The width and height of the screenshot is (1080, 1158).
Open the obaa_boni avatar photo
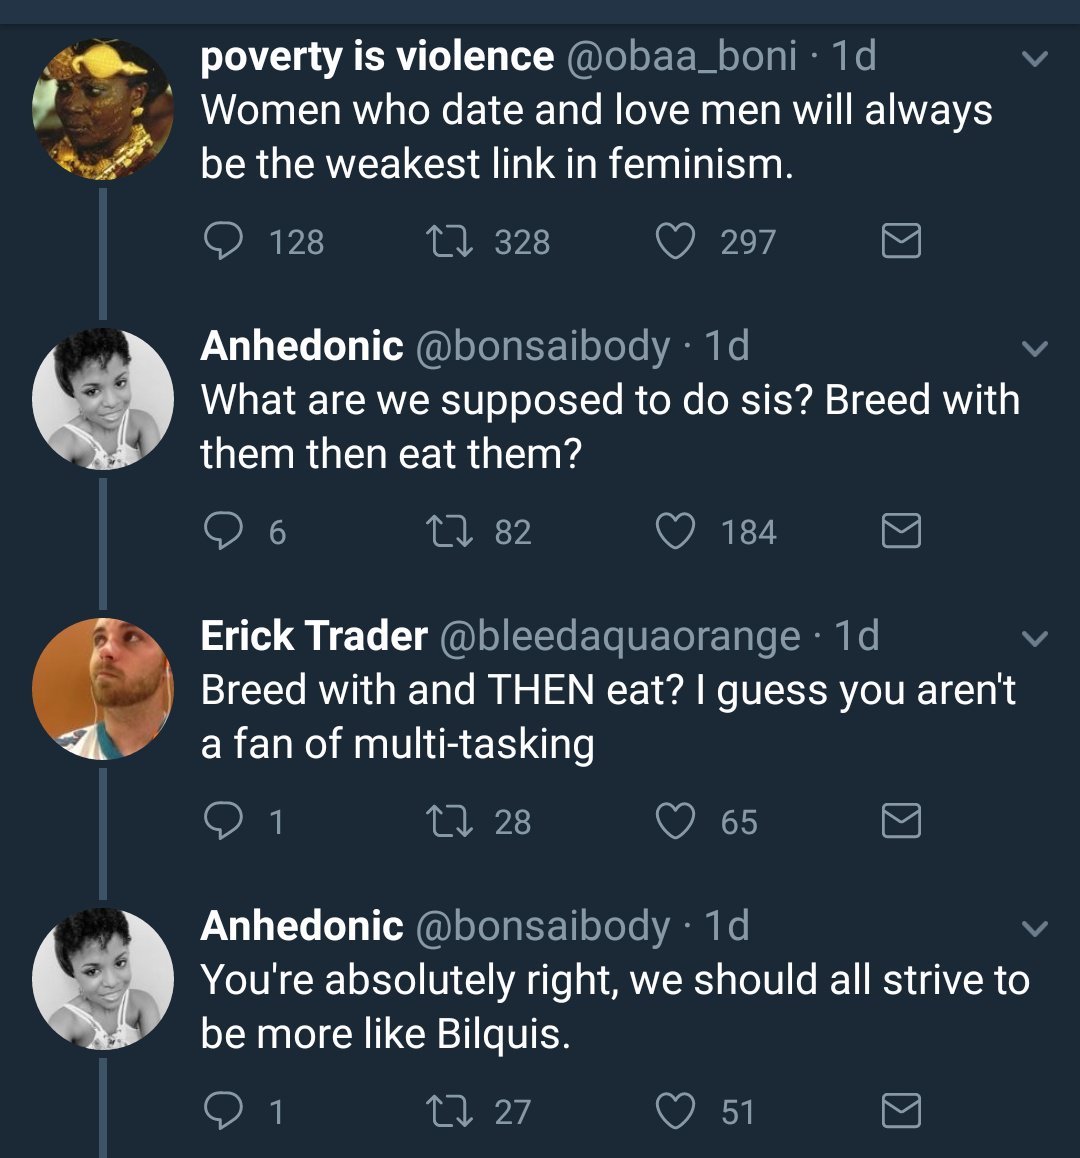pos(103,110)
